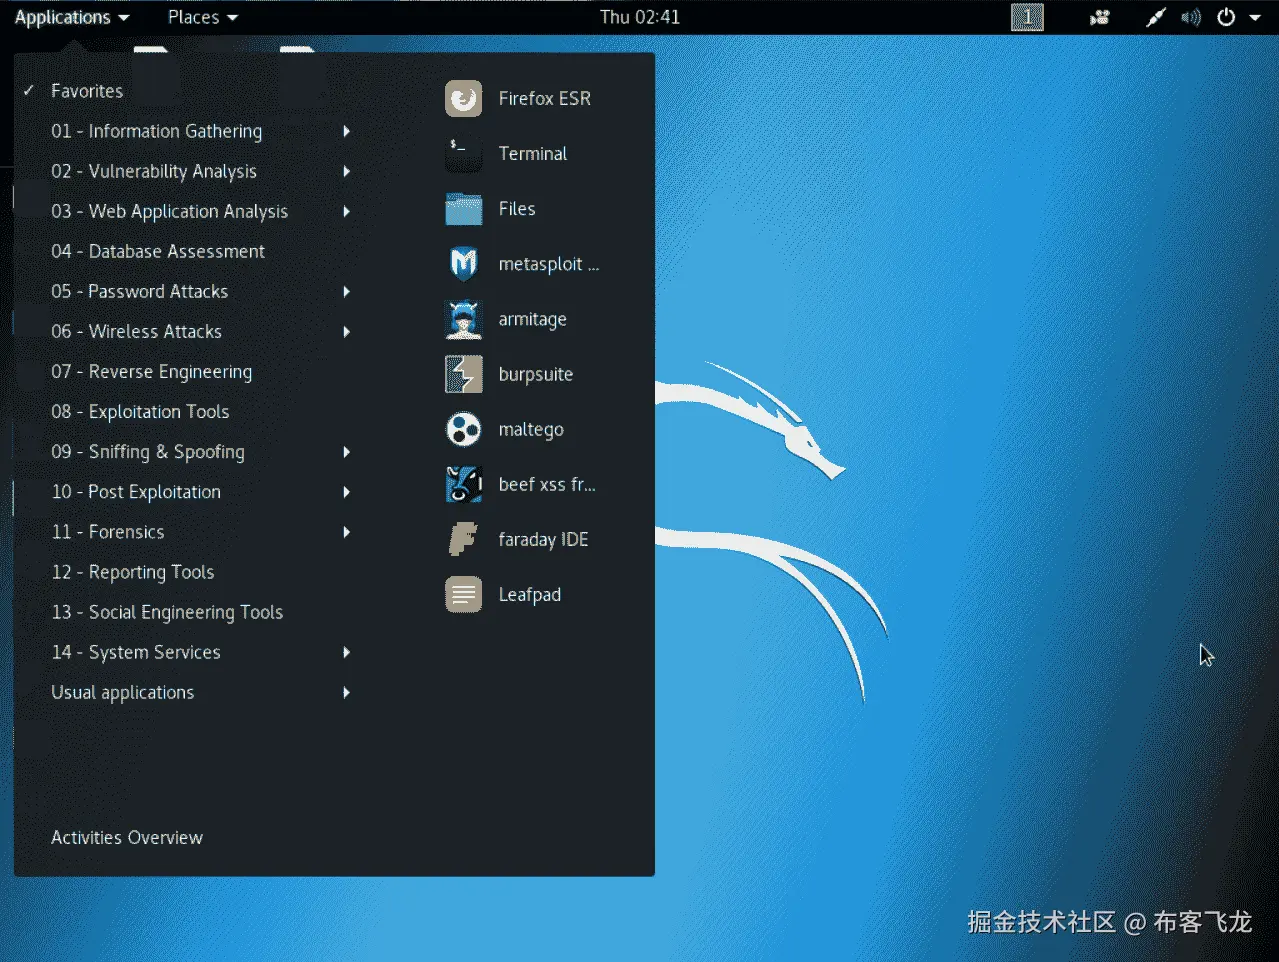Expand arrow for 02 - Vulnerability Analysis
Screen dimensions: 1279x962
click(347, 171)
